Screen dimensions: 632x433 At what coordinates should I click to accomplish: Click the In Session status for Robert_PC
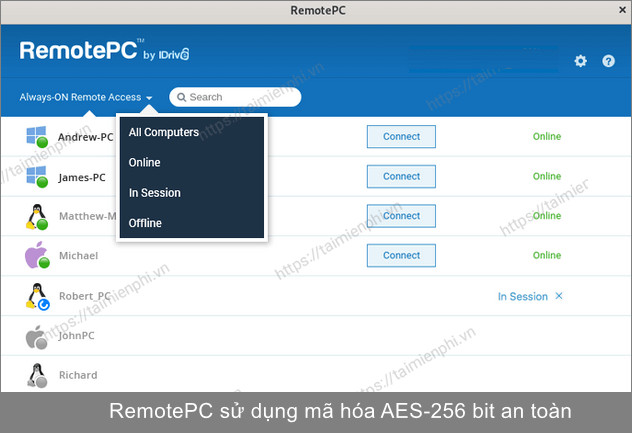(522, 297)
